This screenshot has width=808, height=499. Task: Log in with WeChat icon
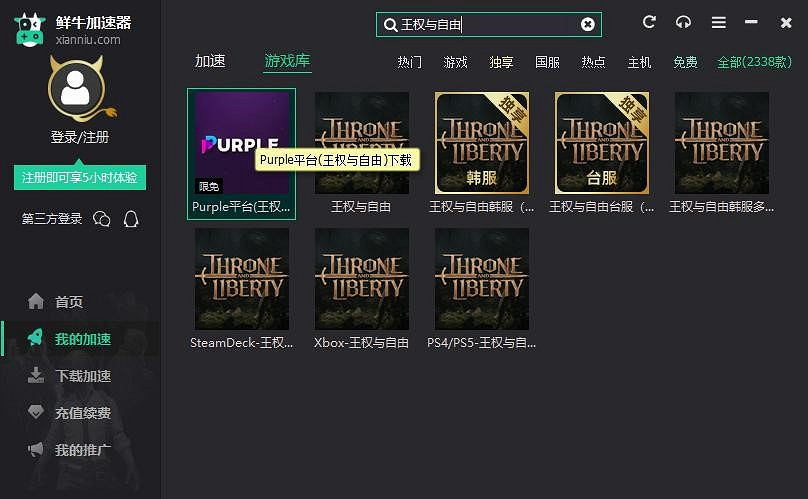point(101,218)
